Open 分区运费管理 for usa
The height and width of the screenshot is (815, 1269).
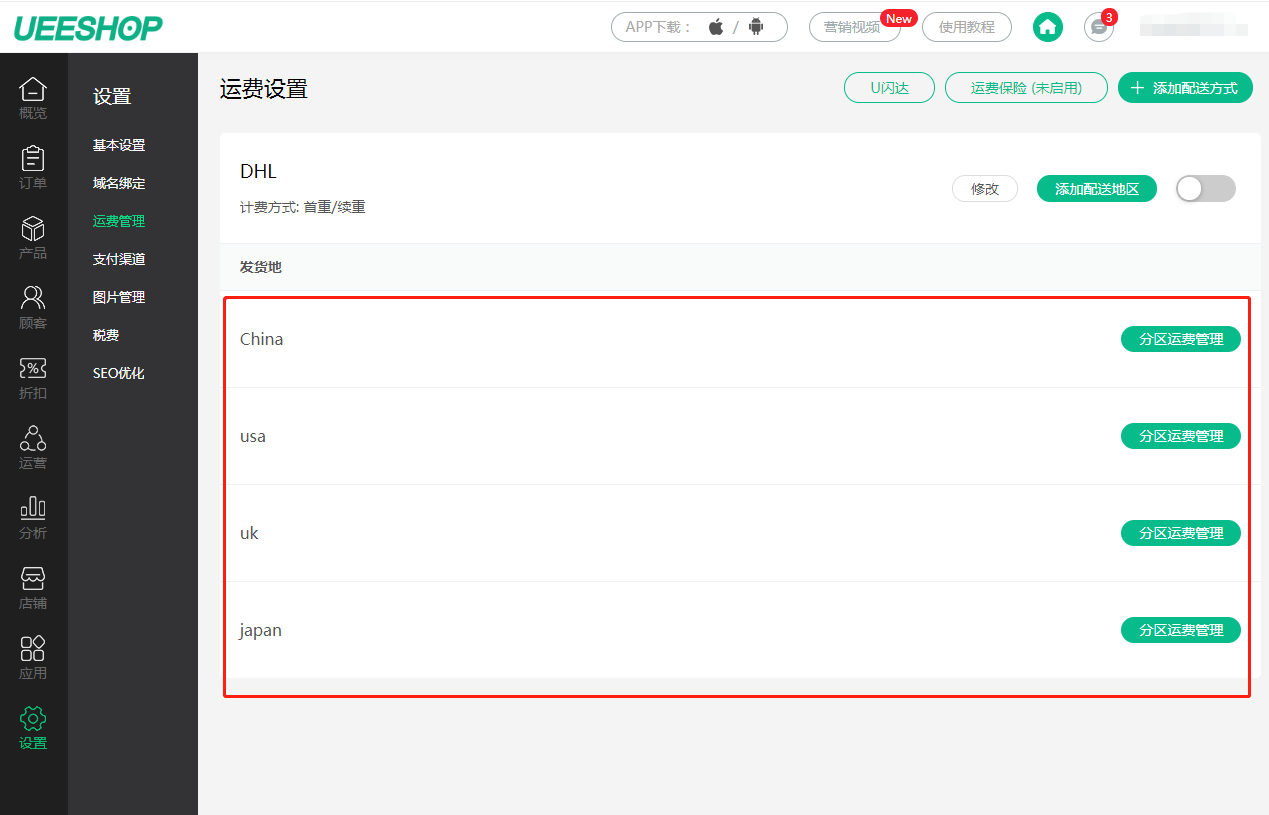pyautogui.click(x=1181, y=436)
